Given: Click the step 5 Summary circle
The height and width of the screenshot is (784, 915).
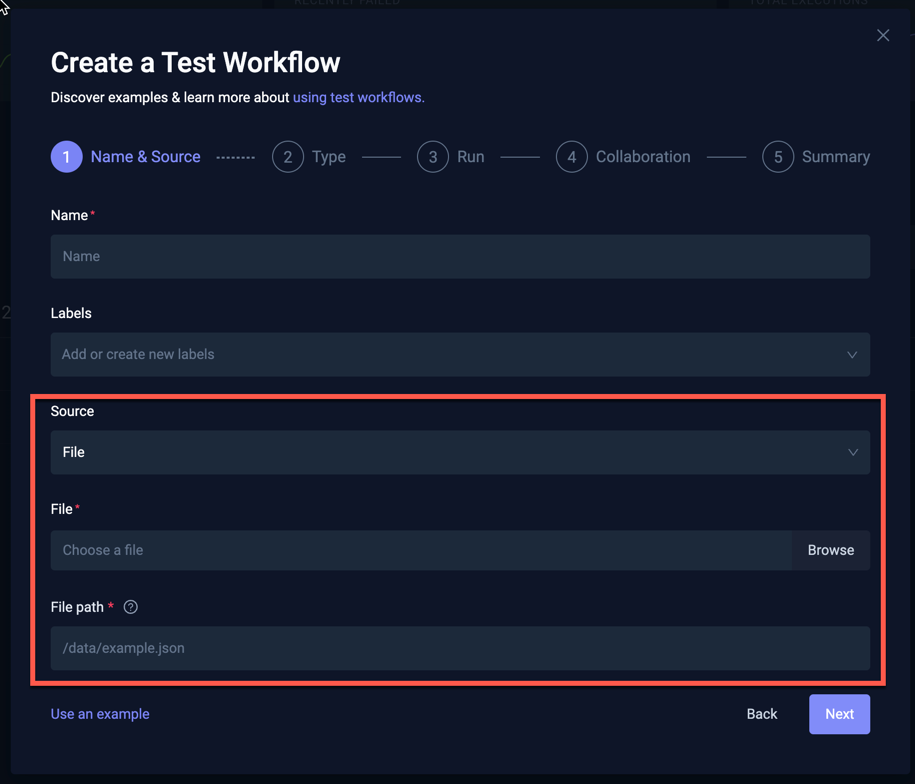Looking at the screenshot, I should coord(778,156).
